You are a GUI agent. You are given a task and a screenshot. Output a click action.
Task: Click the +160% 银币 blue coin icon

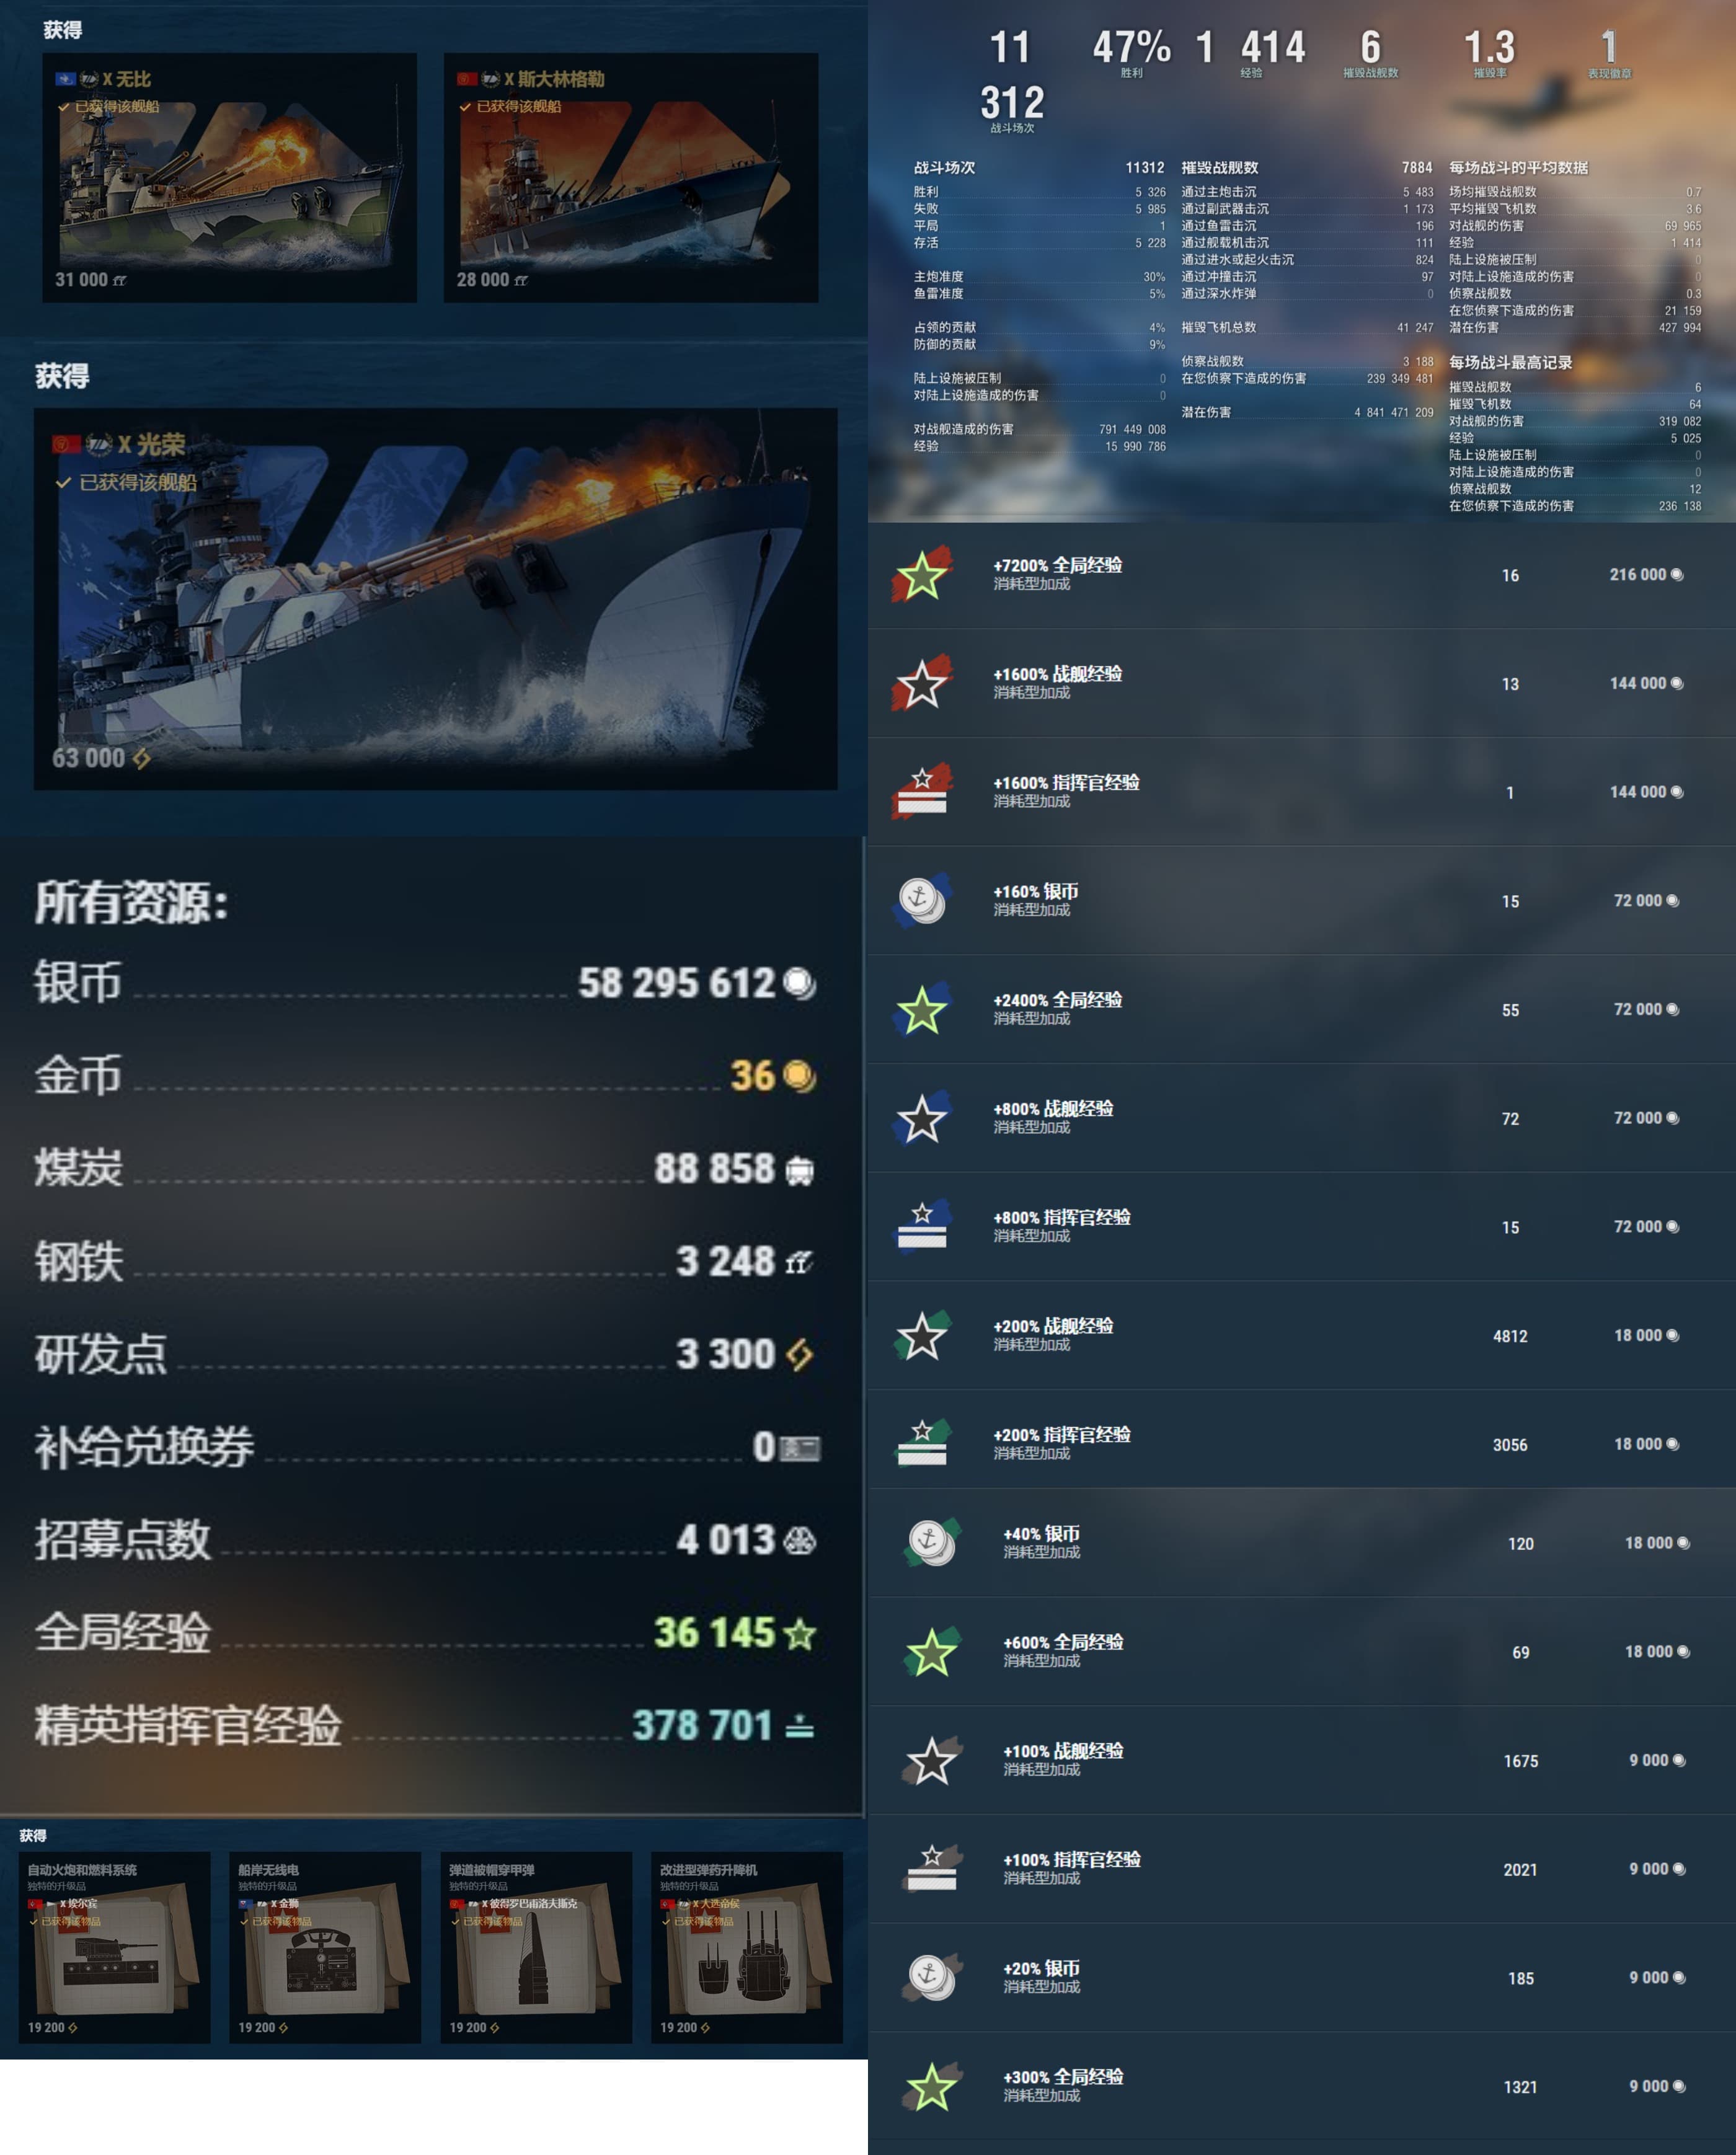(x=921, y=900)
